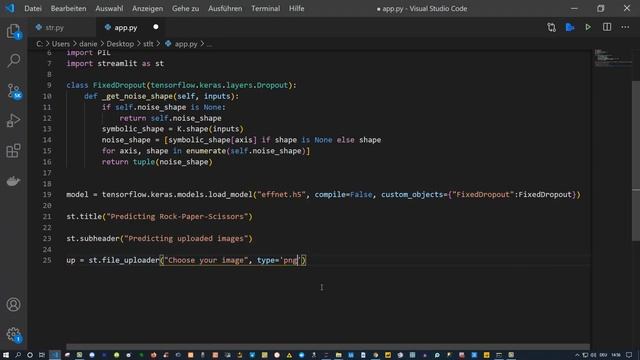The image size is (640, 360).
Task: Expand the Desktop breadcrumb segment
Action: [120, 44]
